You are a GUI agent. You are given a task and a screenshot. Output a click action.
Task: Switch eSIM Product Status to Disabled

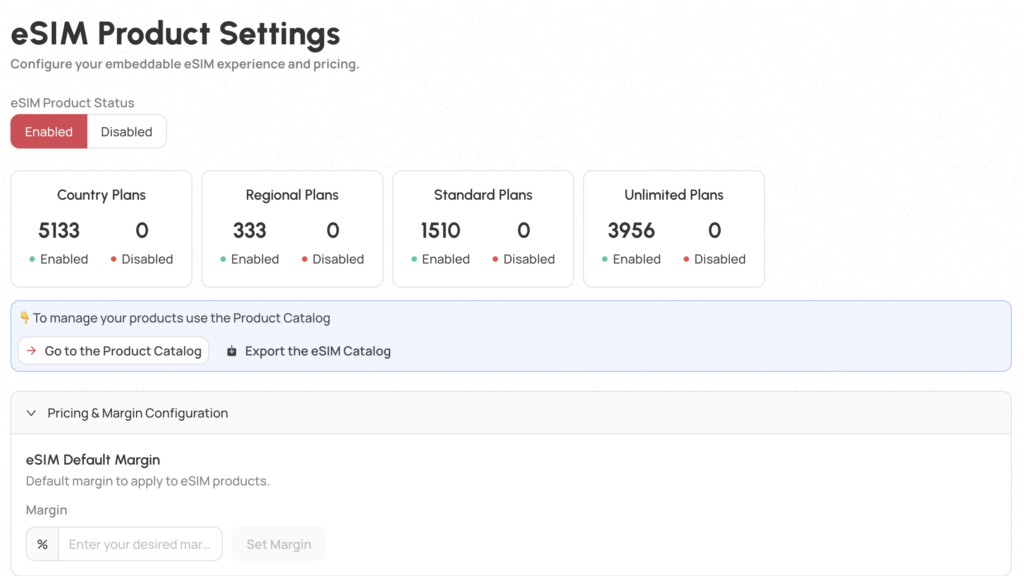point(126,132)
